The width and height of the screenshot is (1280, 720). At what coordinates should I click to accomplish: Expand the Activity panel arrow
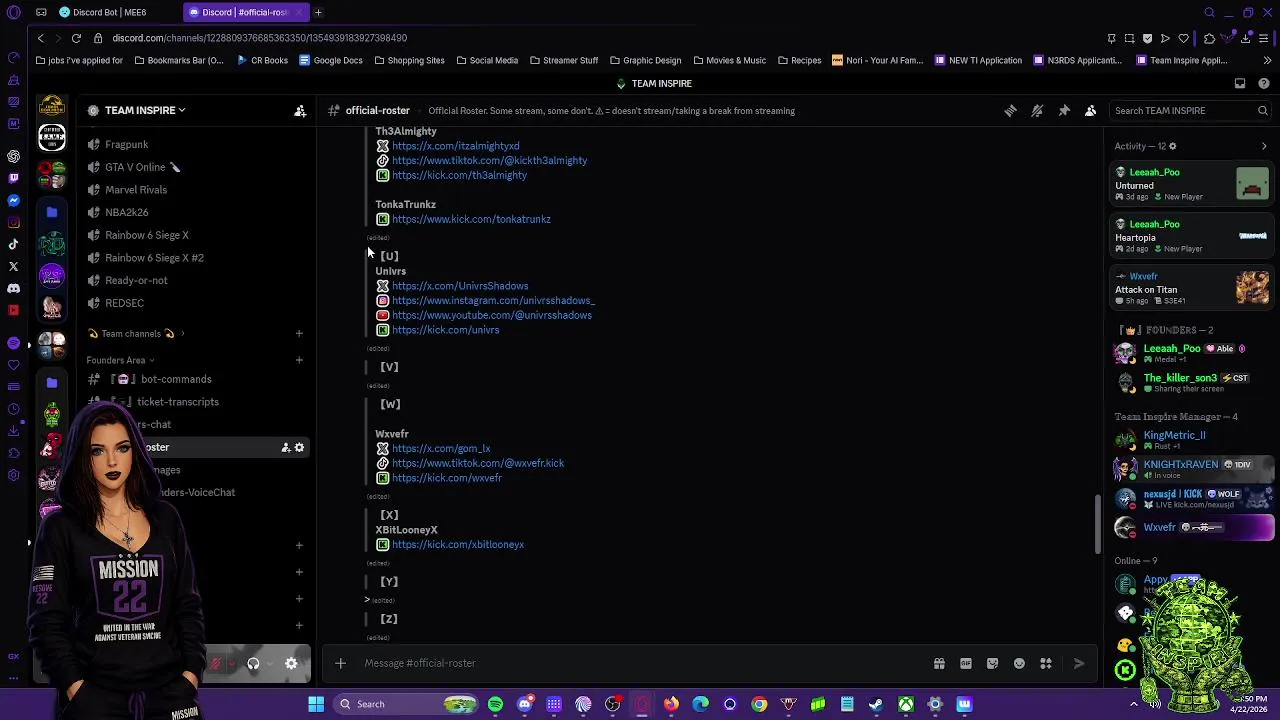pyautogui.click(x=1264, y=147)
